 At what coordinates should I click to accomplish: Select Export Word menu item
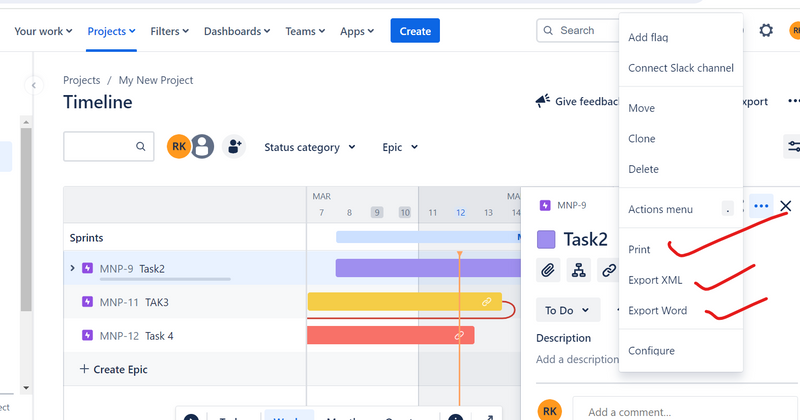click(x=681, y=310)
